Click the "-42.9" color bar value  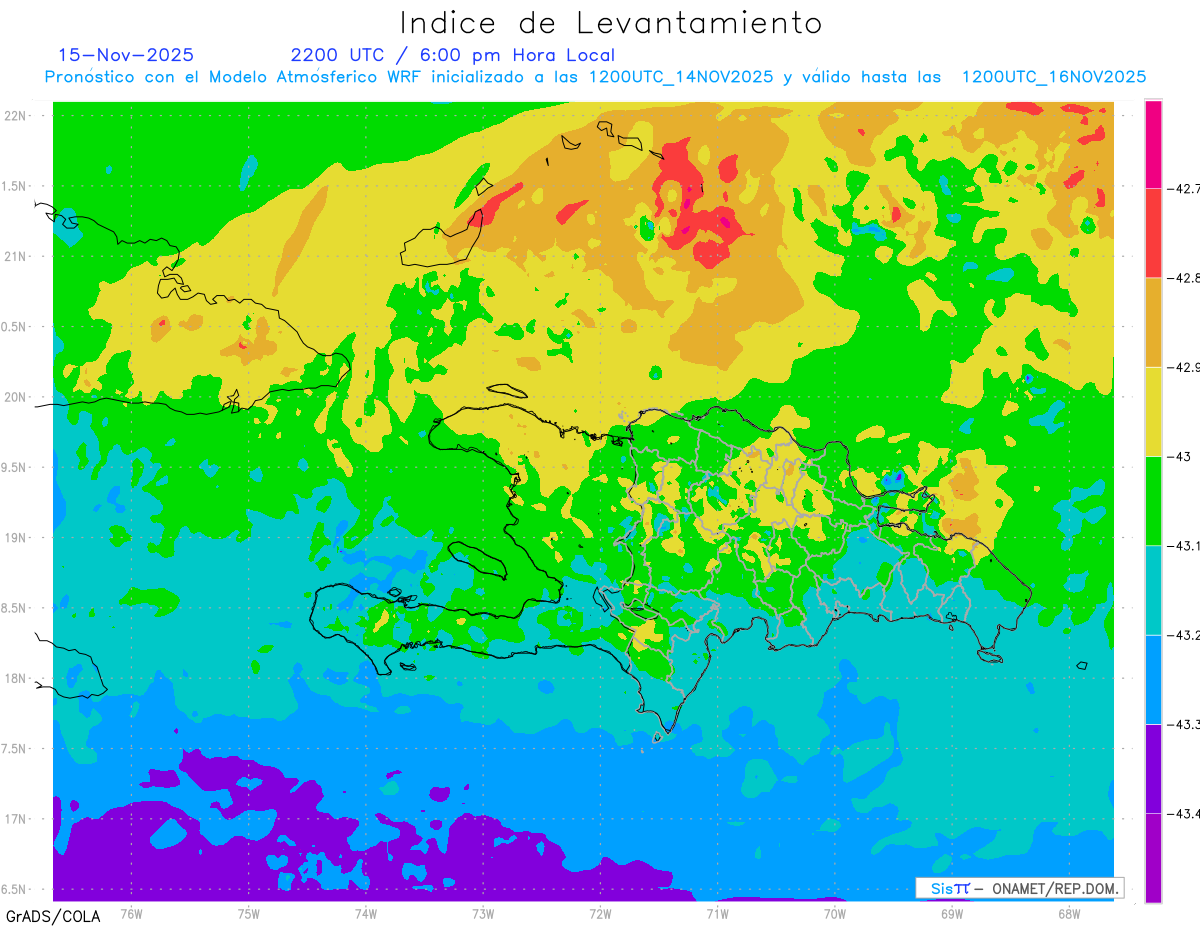click(1182, 367)
